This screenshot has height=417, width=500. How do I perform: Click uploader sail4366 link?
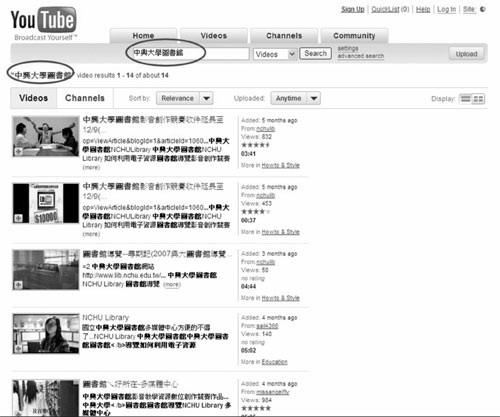point(267,326)
